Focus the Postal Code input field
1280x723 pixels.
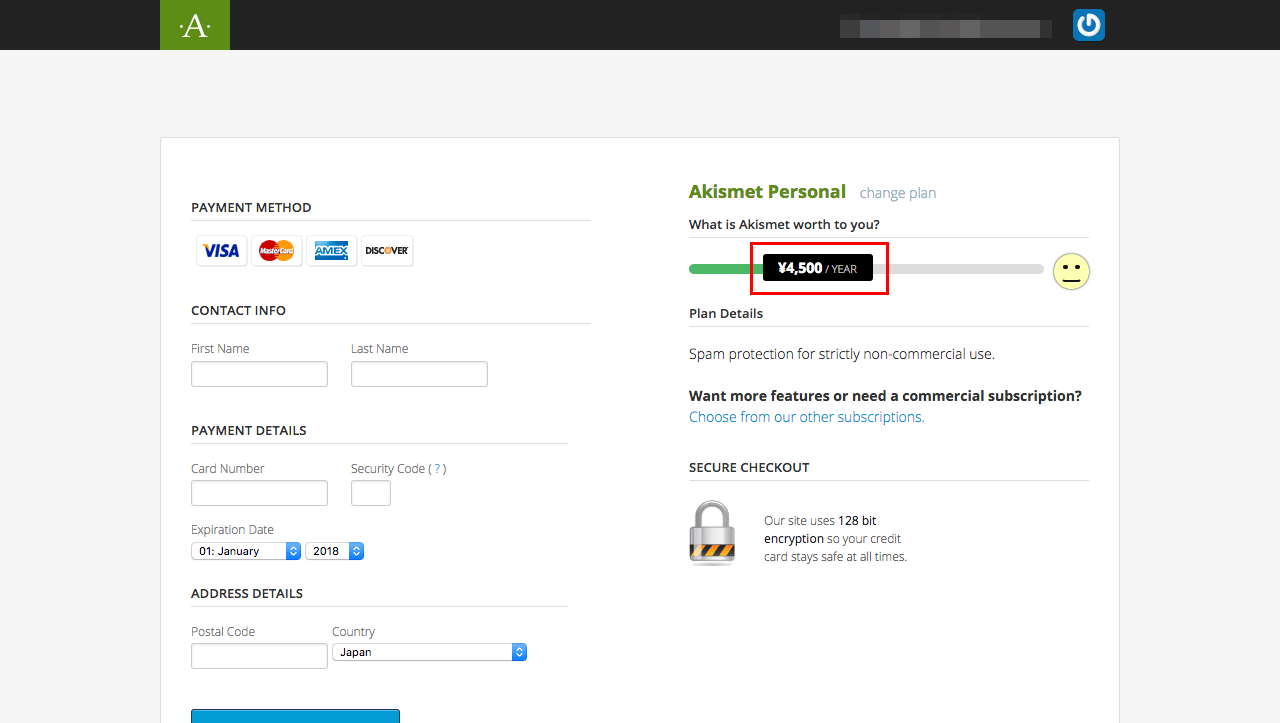[259, 656]
